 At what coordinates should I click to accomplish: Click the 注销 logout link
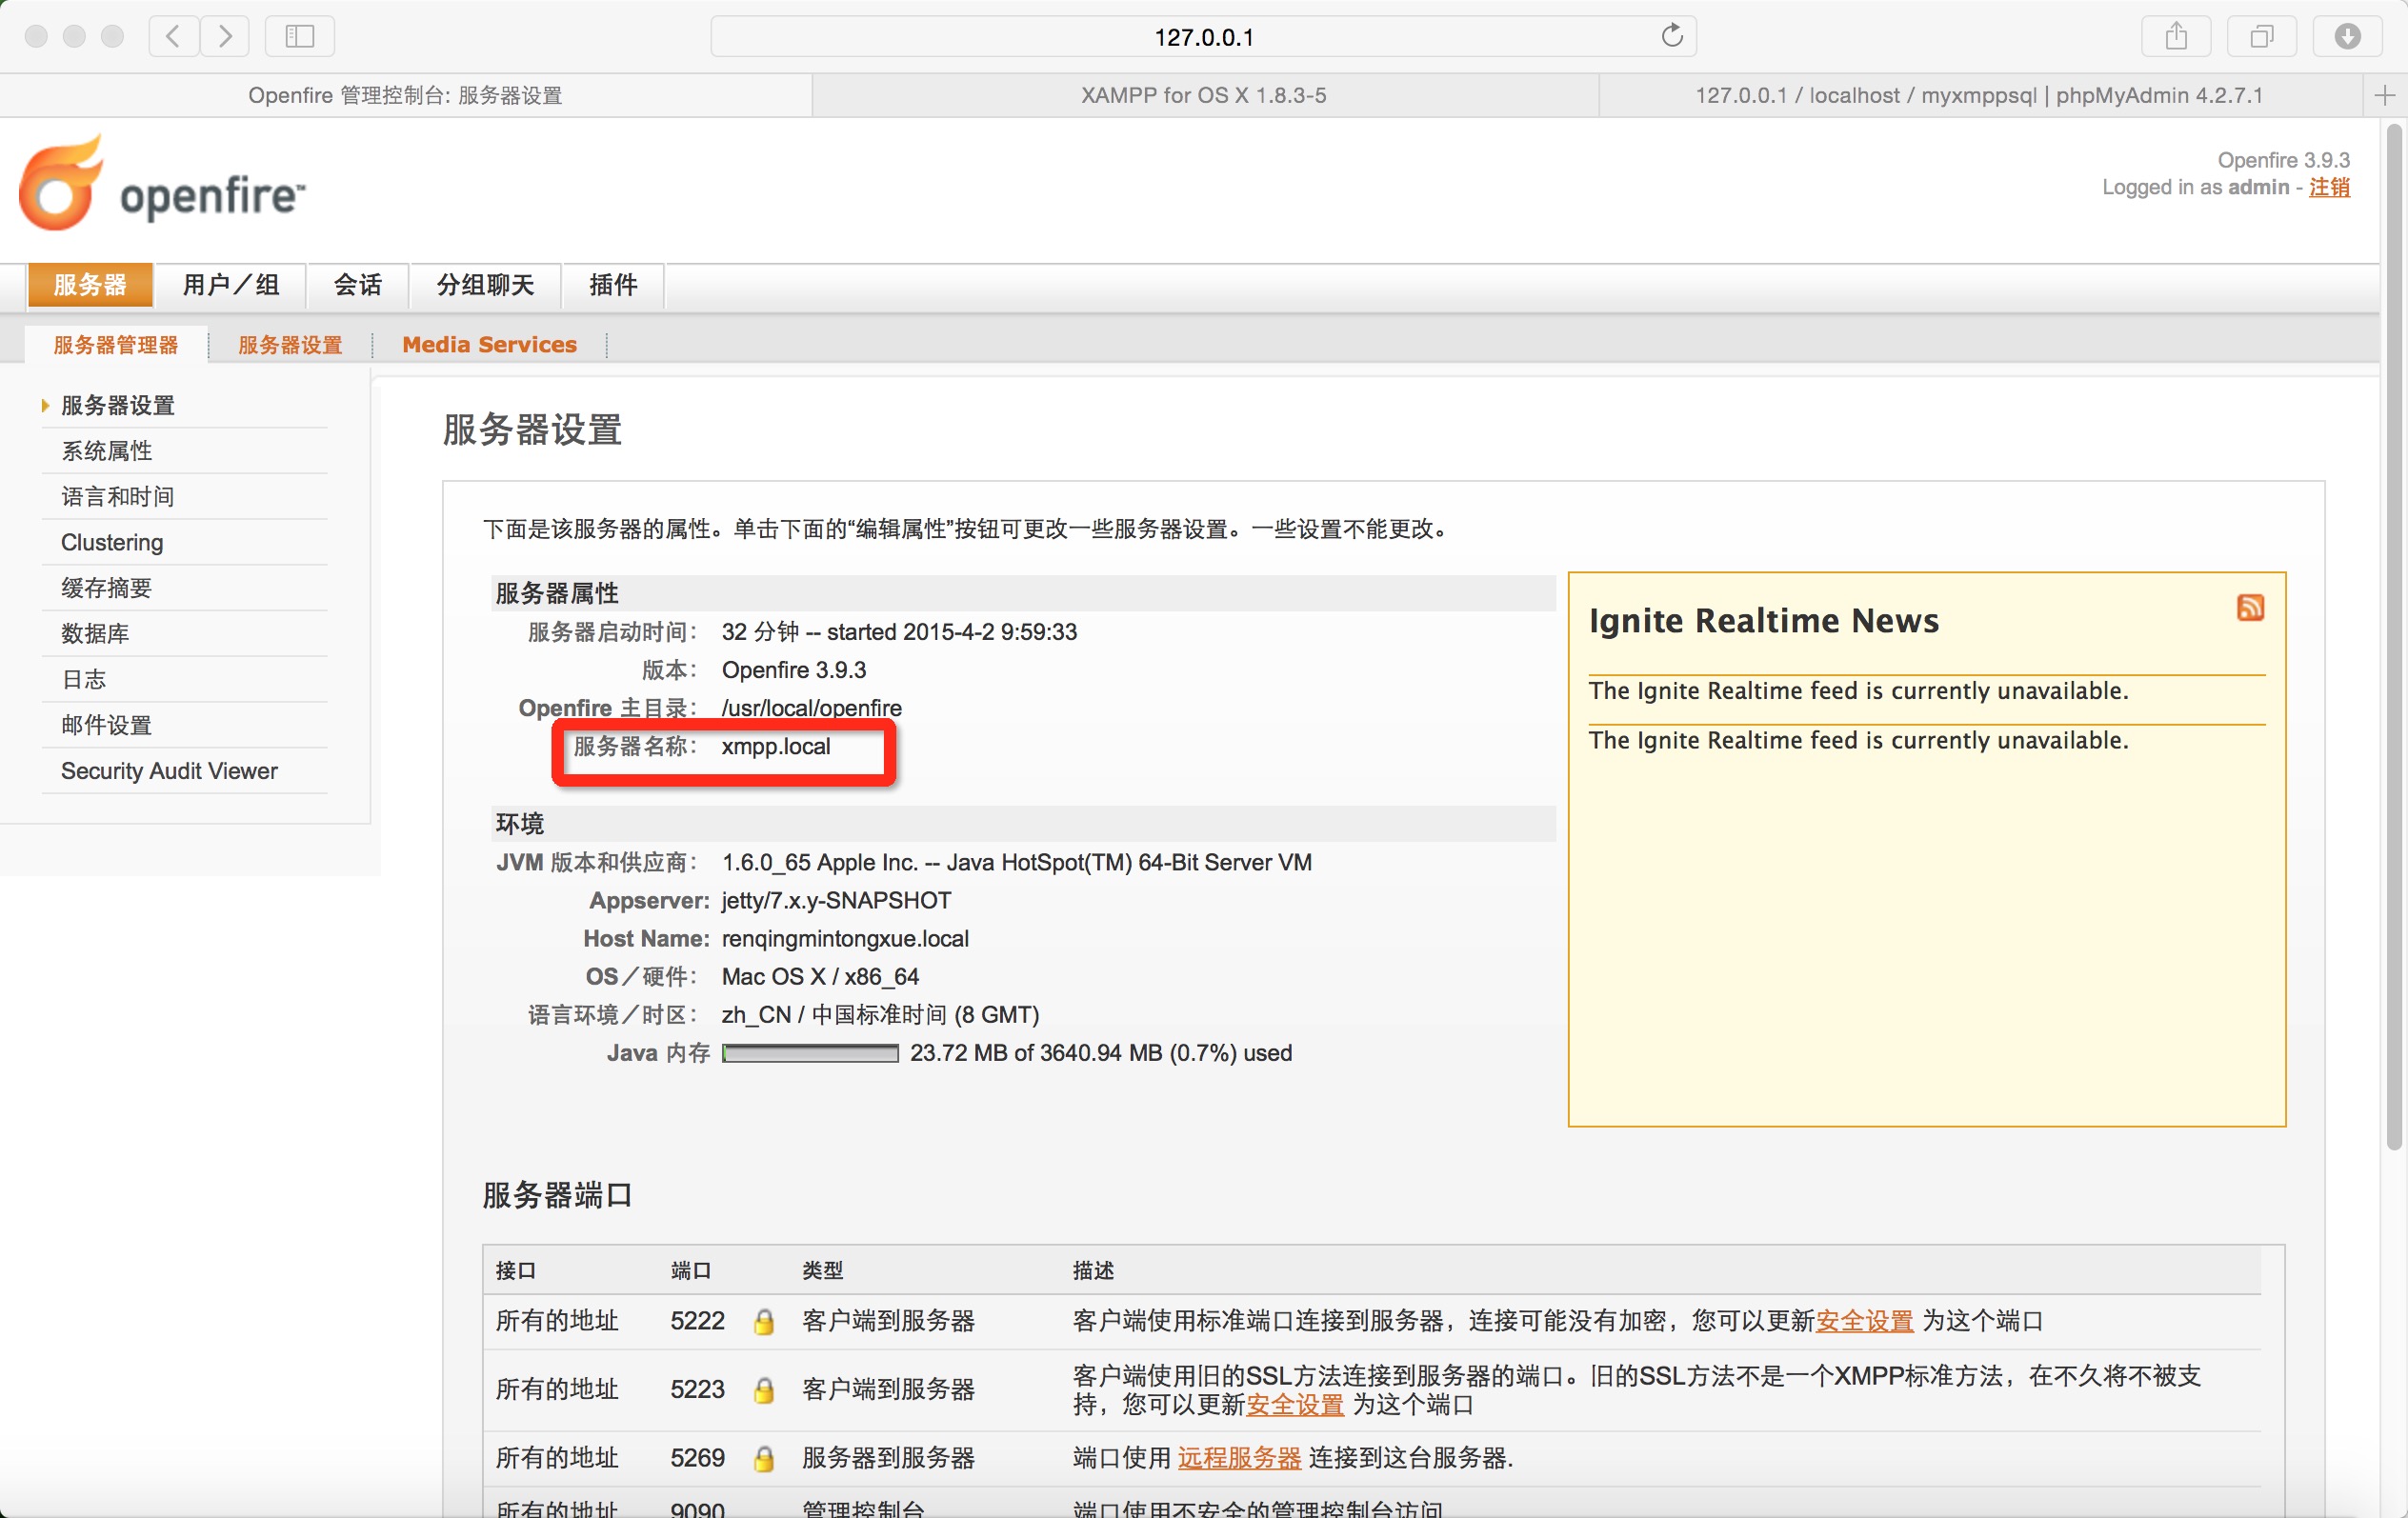point(2329,187)
